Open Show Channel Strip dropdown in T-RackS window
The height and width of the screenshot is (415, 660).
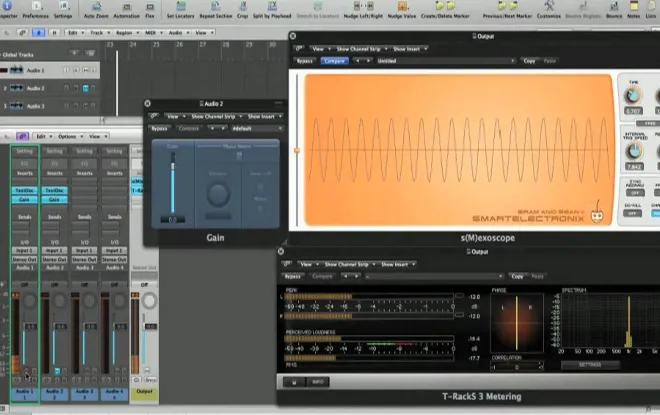(x=349, y=264)
